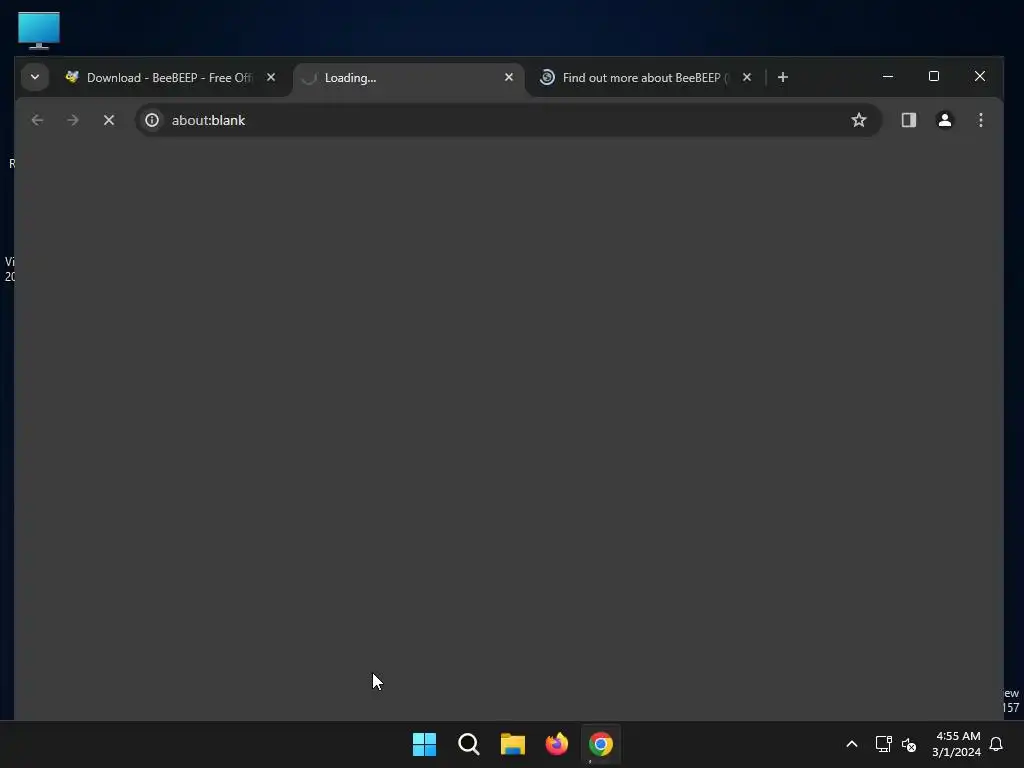Viewport: 1024px width, 768px height.
Task: Go forward to the next page
Action: coord(73,120)
